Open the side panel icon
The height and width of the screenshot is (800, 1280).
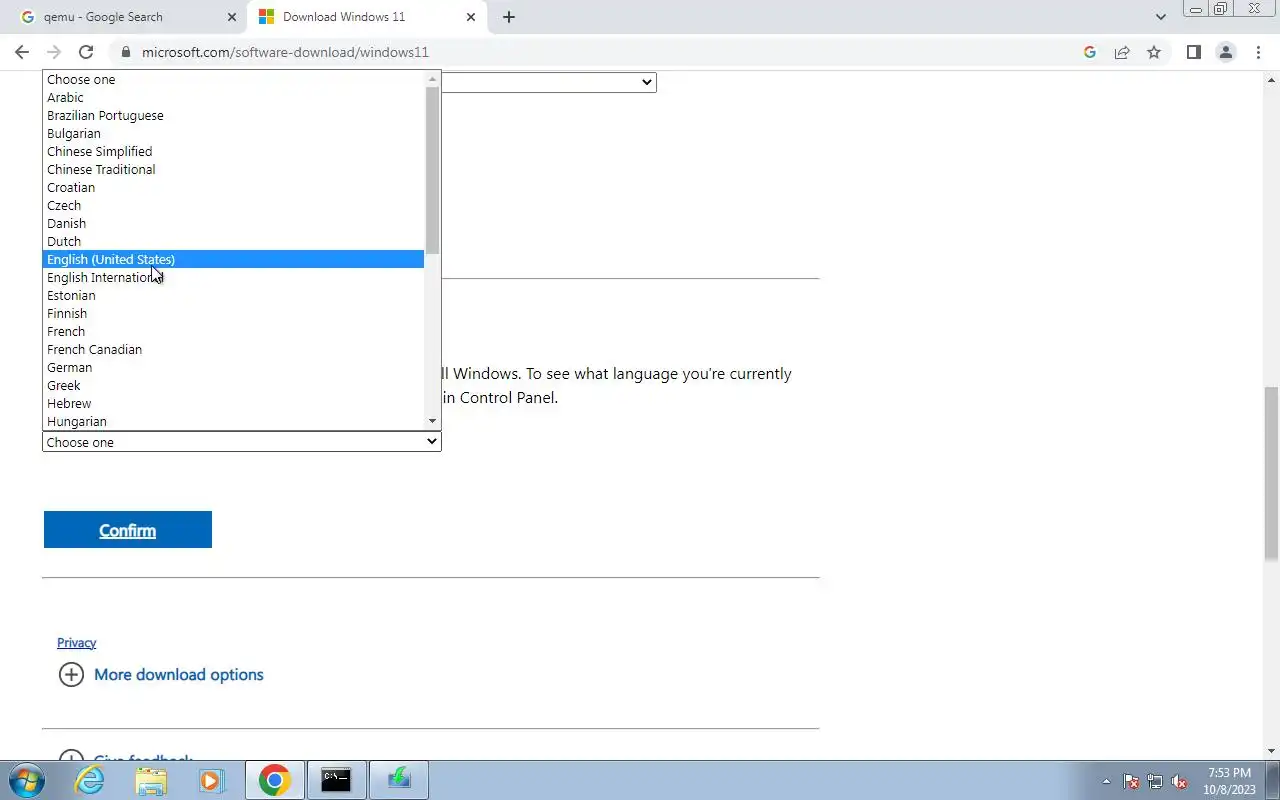(x=1194, y=52)
